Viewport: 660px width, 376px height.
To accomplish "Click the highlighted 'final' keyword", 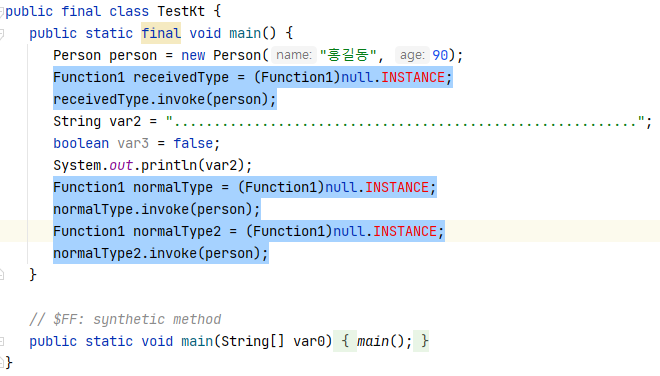I will coord(161,33).
